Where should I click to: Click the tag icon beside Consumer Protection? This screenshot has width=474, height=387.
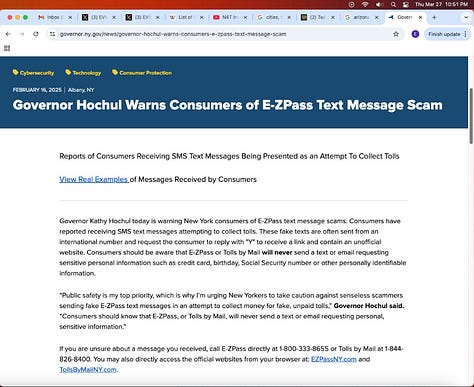pos(115,72)
